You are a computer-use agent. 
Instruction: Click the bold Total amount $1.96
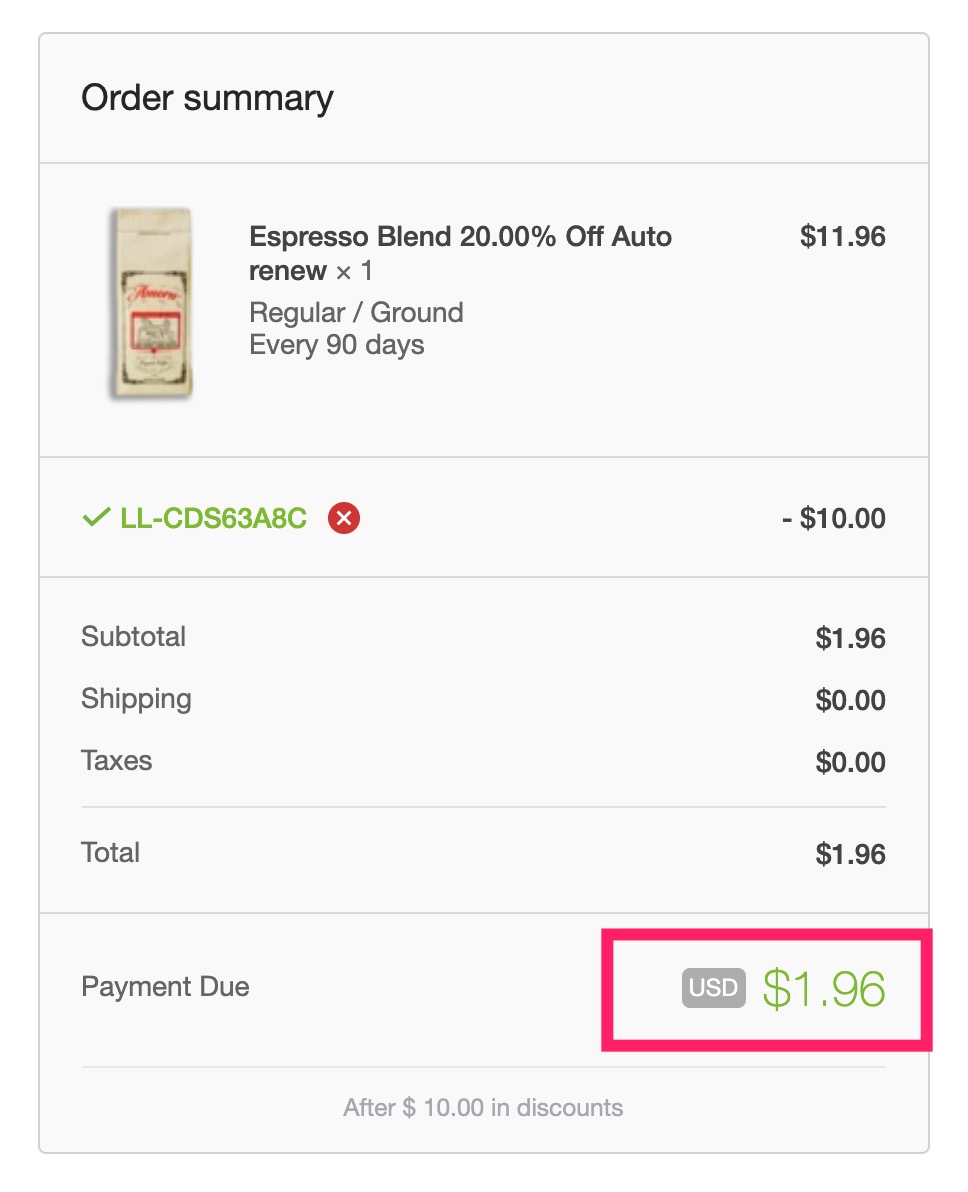pos(850,854)
